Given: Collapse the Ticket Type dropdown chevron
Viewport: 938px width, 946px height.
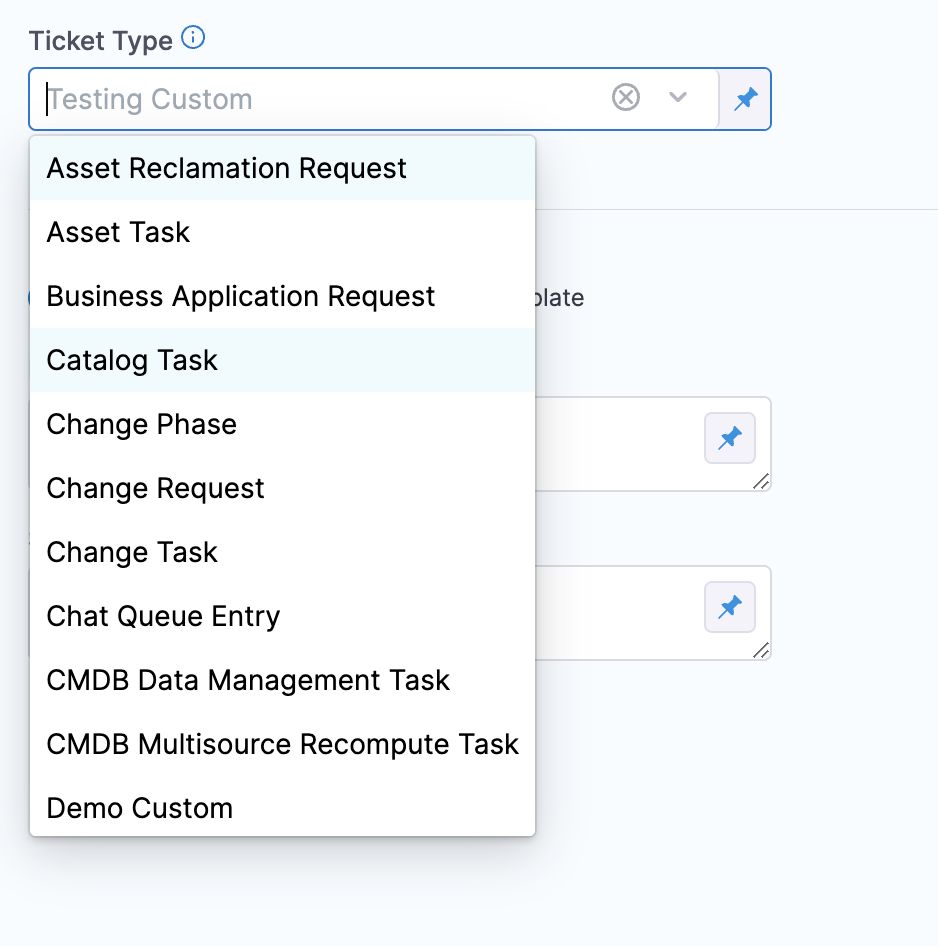Looking at the screenshot, I should [x=678, y=98].
